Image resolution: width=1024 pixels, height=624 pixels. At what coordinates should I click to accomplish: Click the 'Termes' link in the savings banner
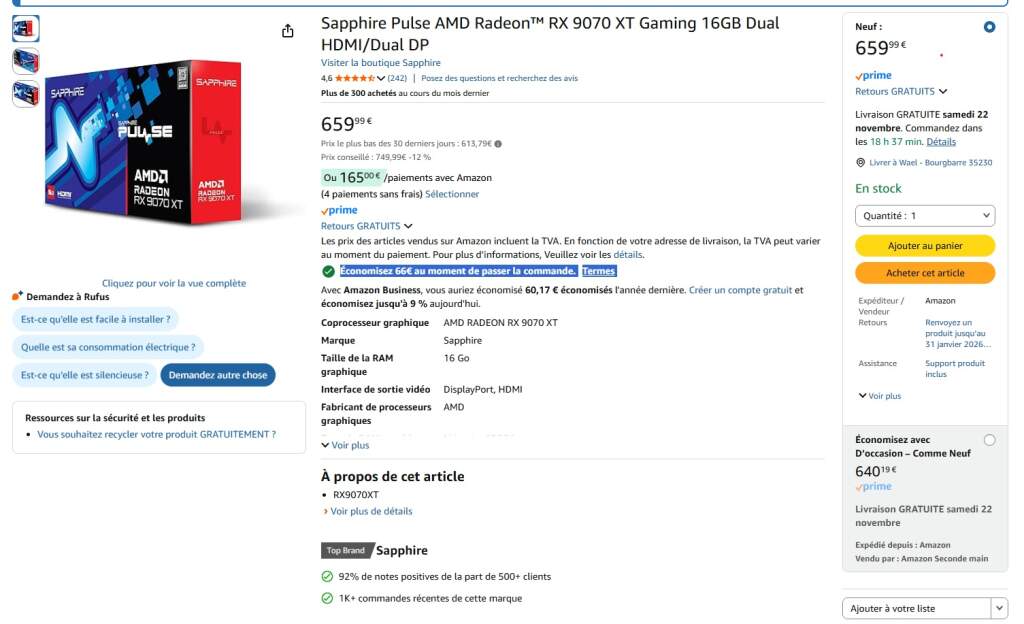click(599, 271)
